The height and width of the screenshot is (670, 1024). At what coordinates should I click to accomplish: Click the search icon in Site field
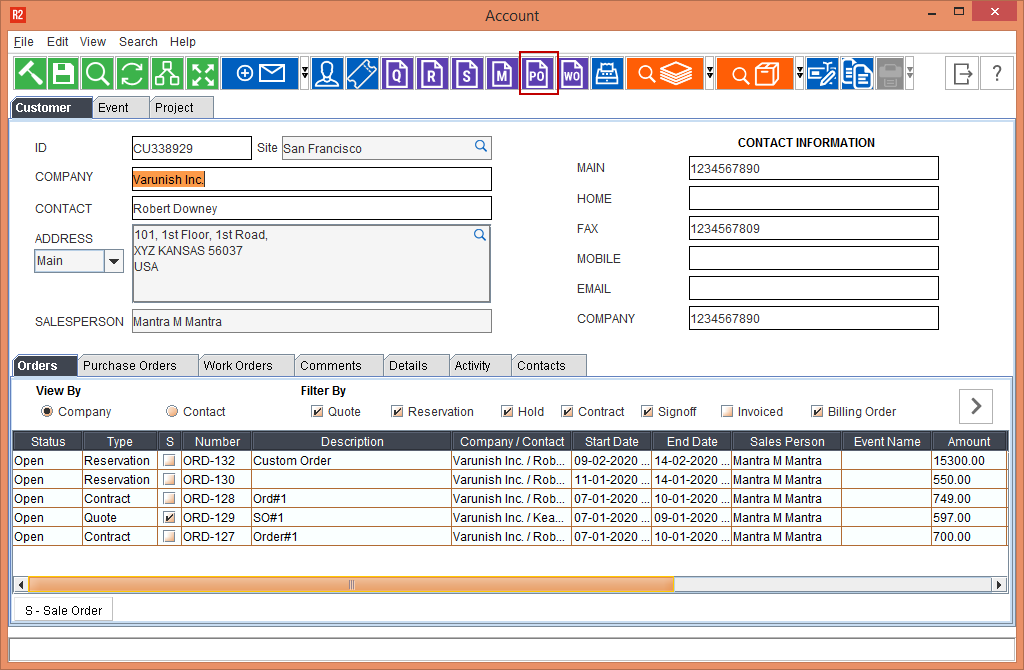tap(481, 147)
